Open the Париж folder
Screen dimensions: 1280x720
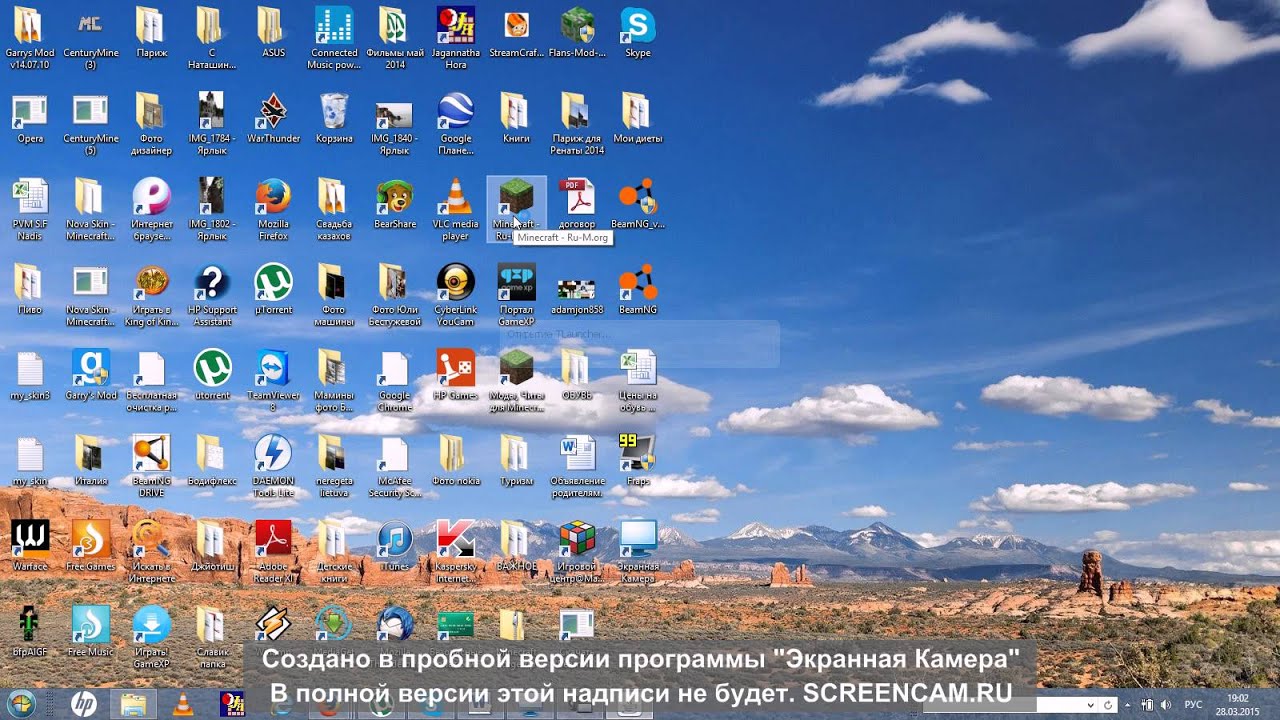pos(151,32)
